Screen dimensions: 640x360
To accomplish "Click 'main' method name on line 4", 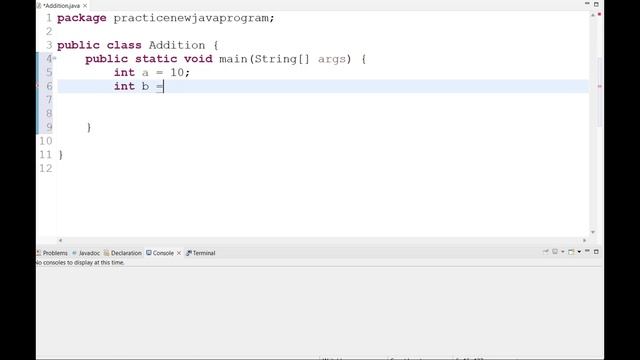I will [x=233, y=59].
